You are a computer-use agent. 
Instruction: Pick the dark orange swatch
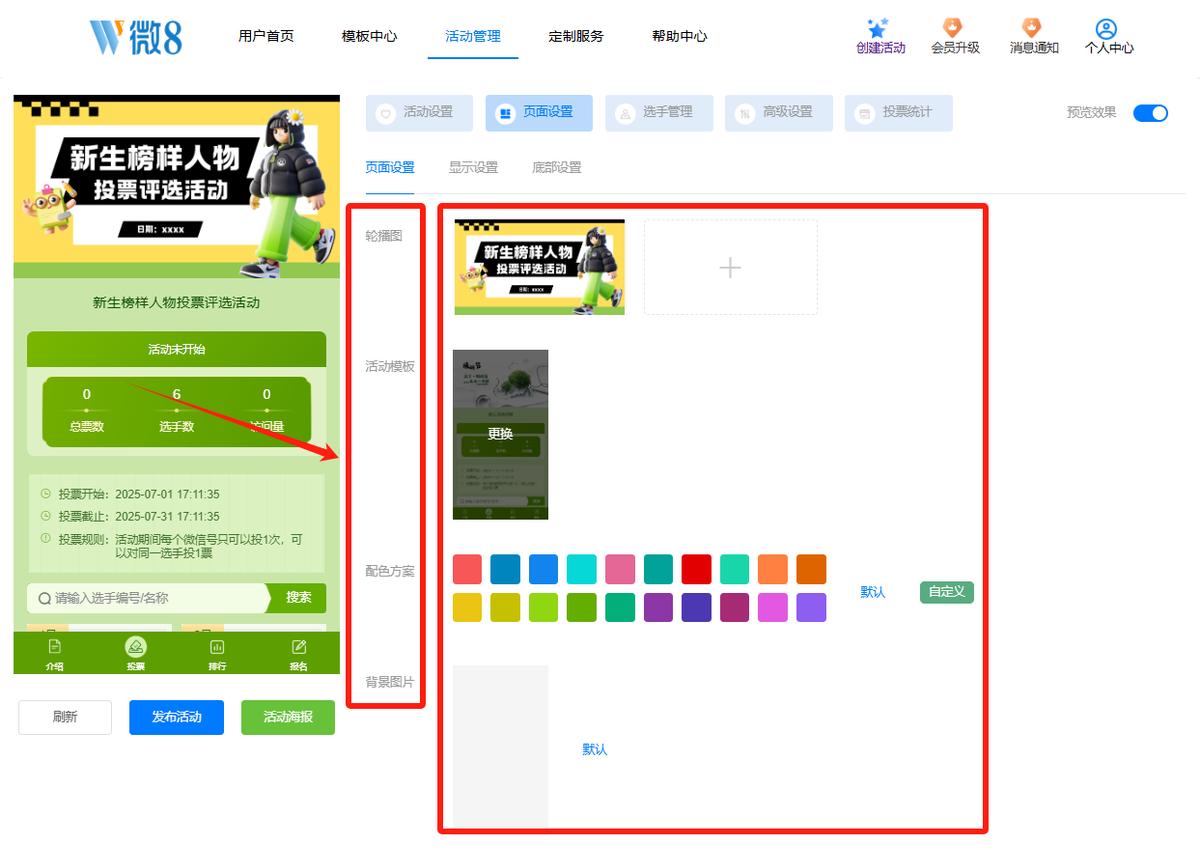pos(811,569)
